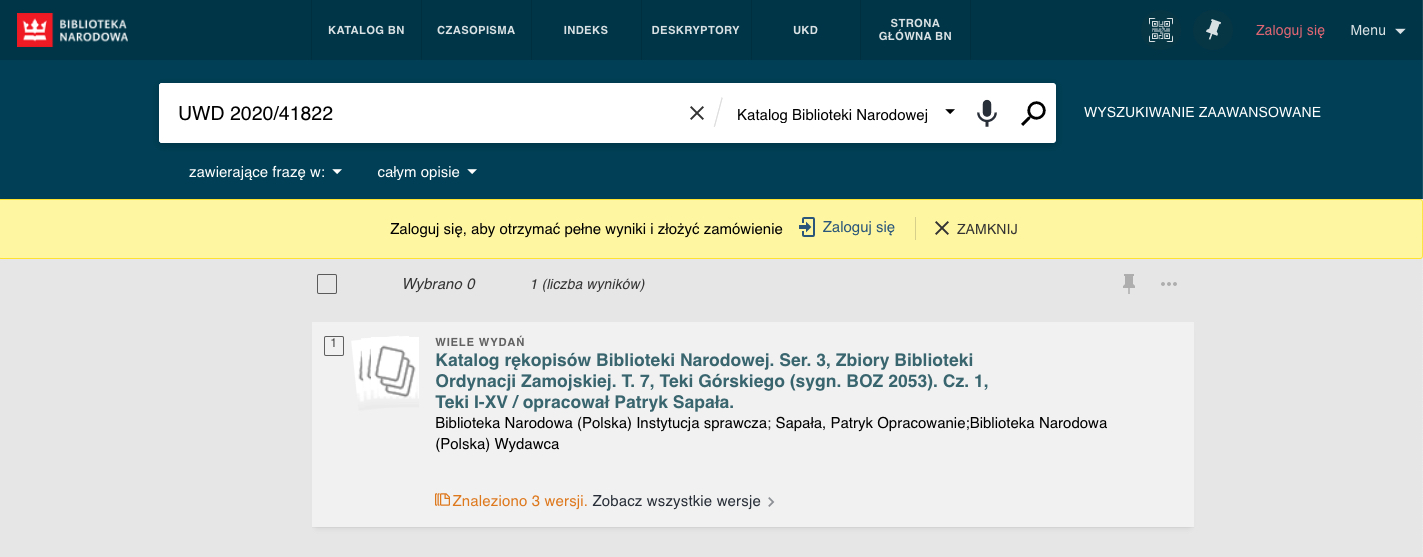Pin results using pushpin above list

click(x=1129, y=284)
